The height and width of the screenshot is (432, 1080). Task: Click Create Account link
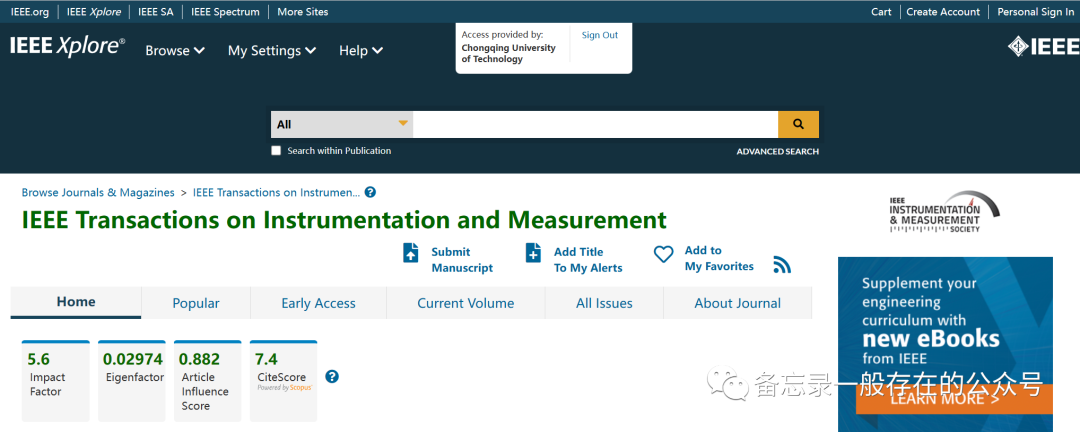point(943,12)
